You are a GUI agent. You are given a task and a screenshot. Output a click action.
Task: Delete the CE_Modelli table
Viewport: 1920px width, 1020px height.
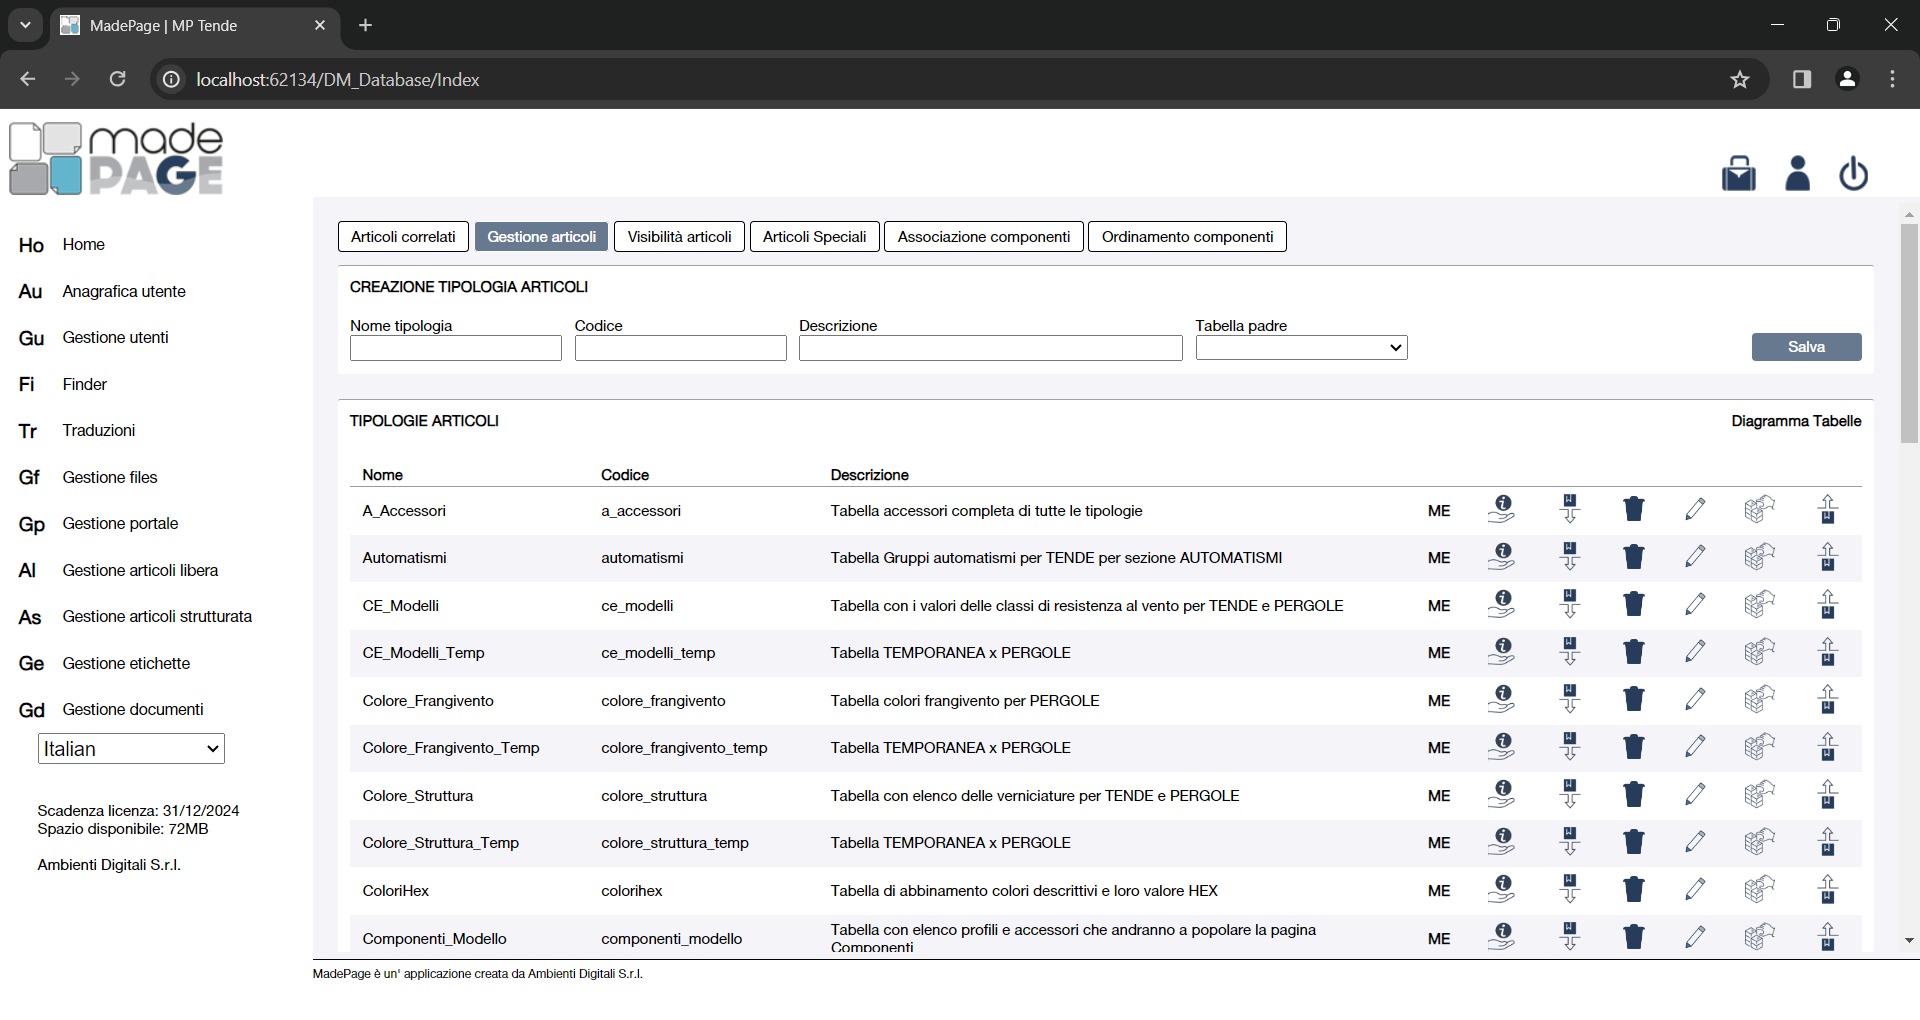tap(1634, 605)
